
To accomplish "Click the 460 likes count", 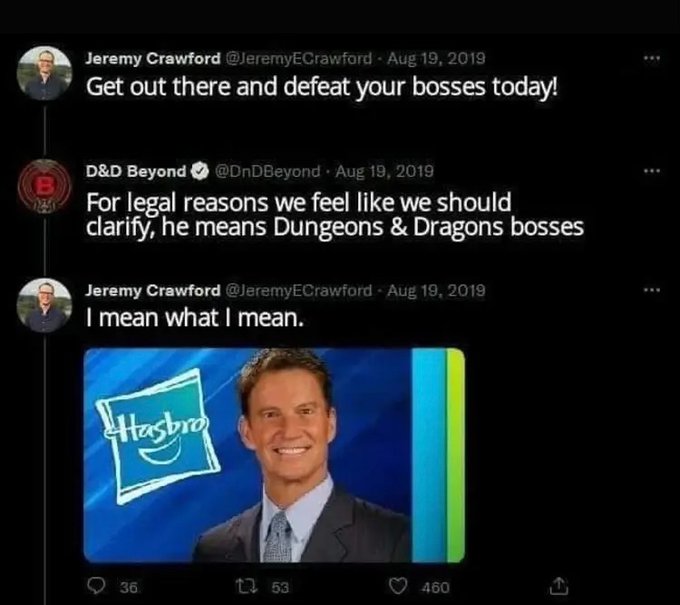I will click(435, 587).
